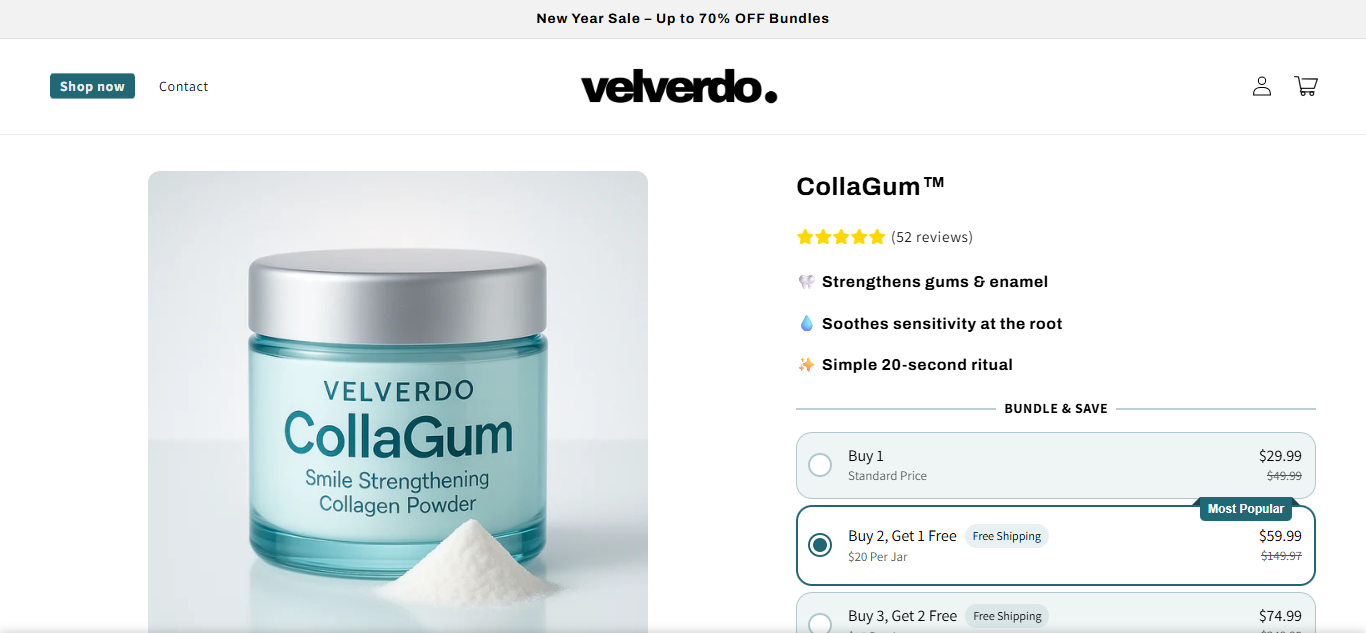Click the Most Popular badge
This screenshot has height=633, width=1366.
(1246, 509)
